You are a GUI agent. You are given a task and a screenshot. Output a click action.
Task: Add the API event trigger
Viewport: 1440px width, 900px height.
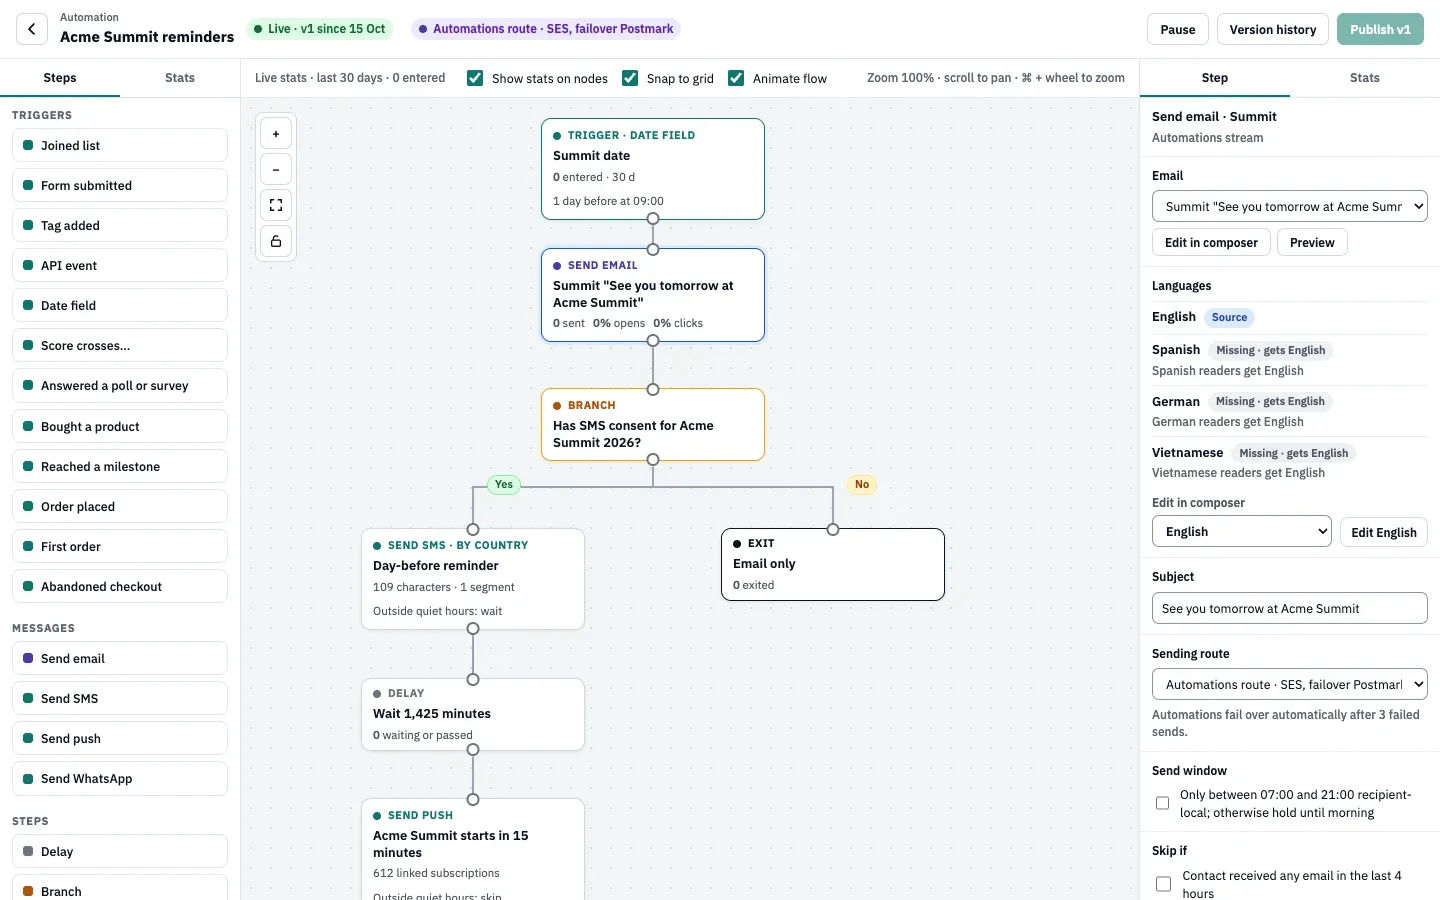tap(120, 265)
